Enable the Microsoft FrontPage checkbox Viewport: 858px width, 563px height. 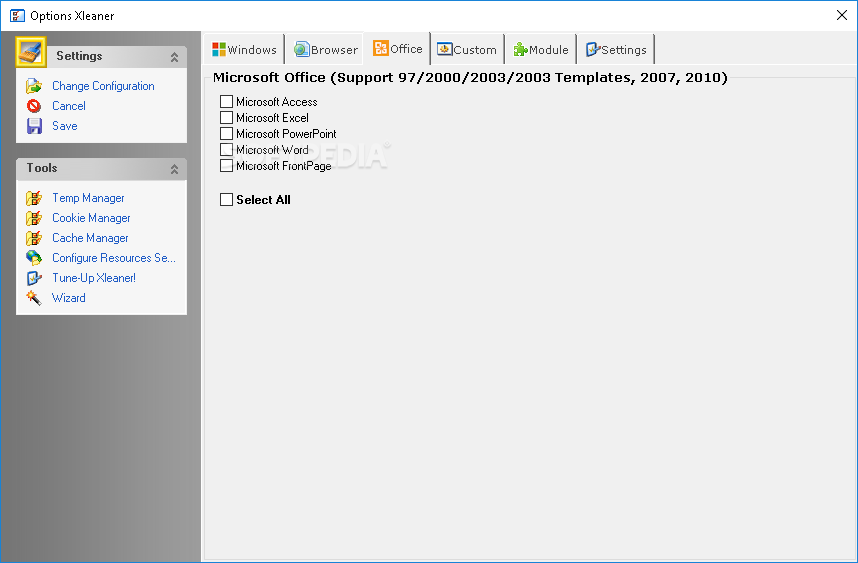227,166
